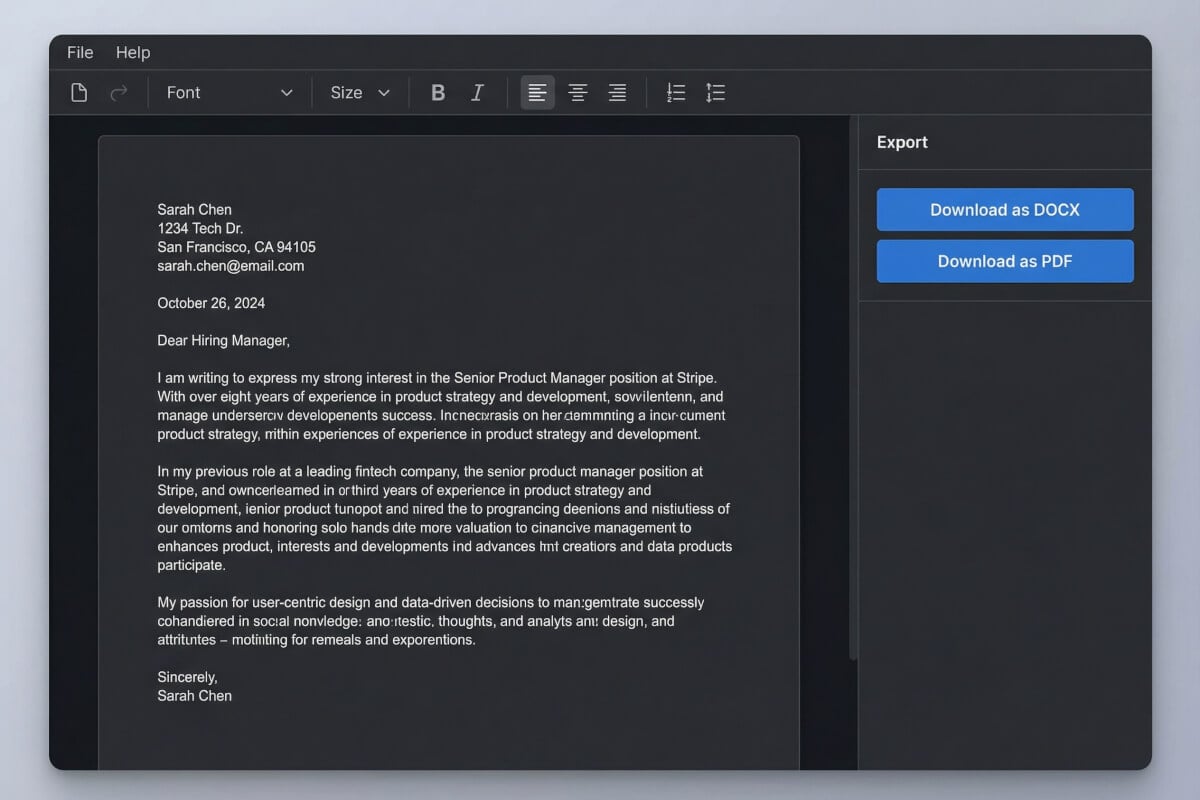The image size is (1200, 800).
Task: Click the redo arrow icon
Action: [118, 93]
